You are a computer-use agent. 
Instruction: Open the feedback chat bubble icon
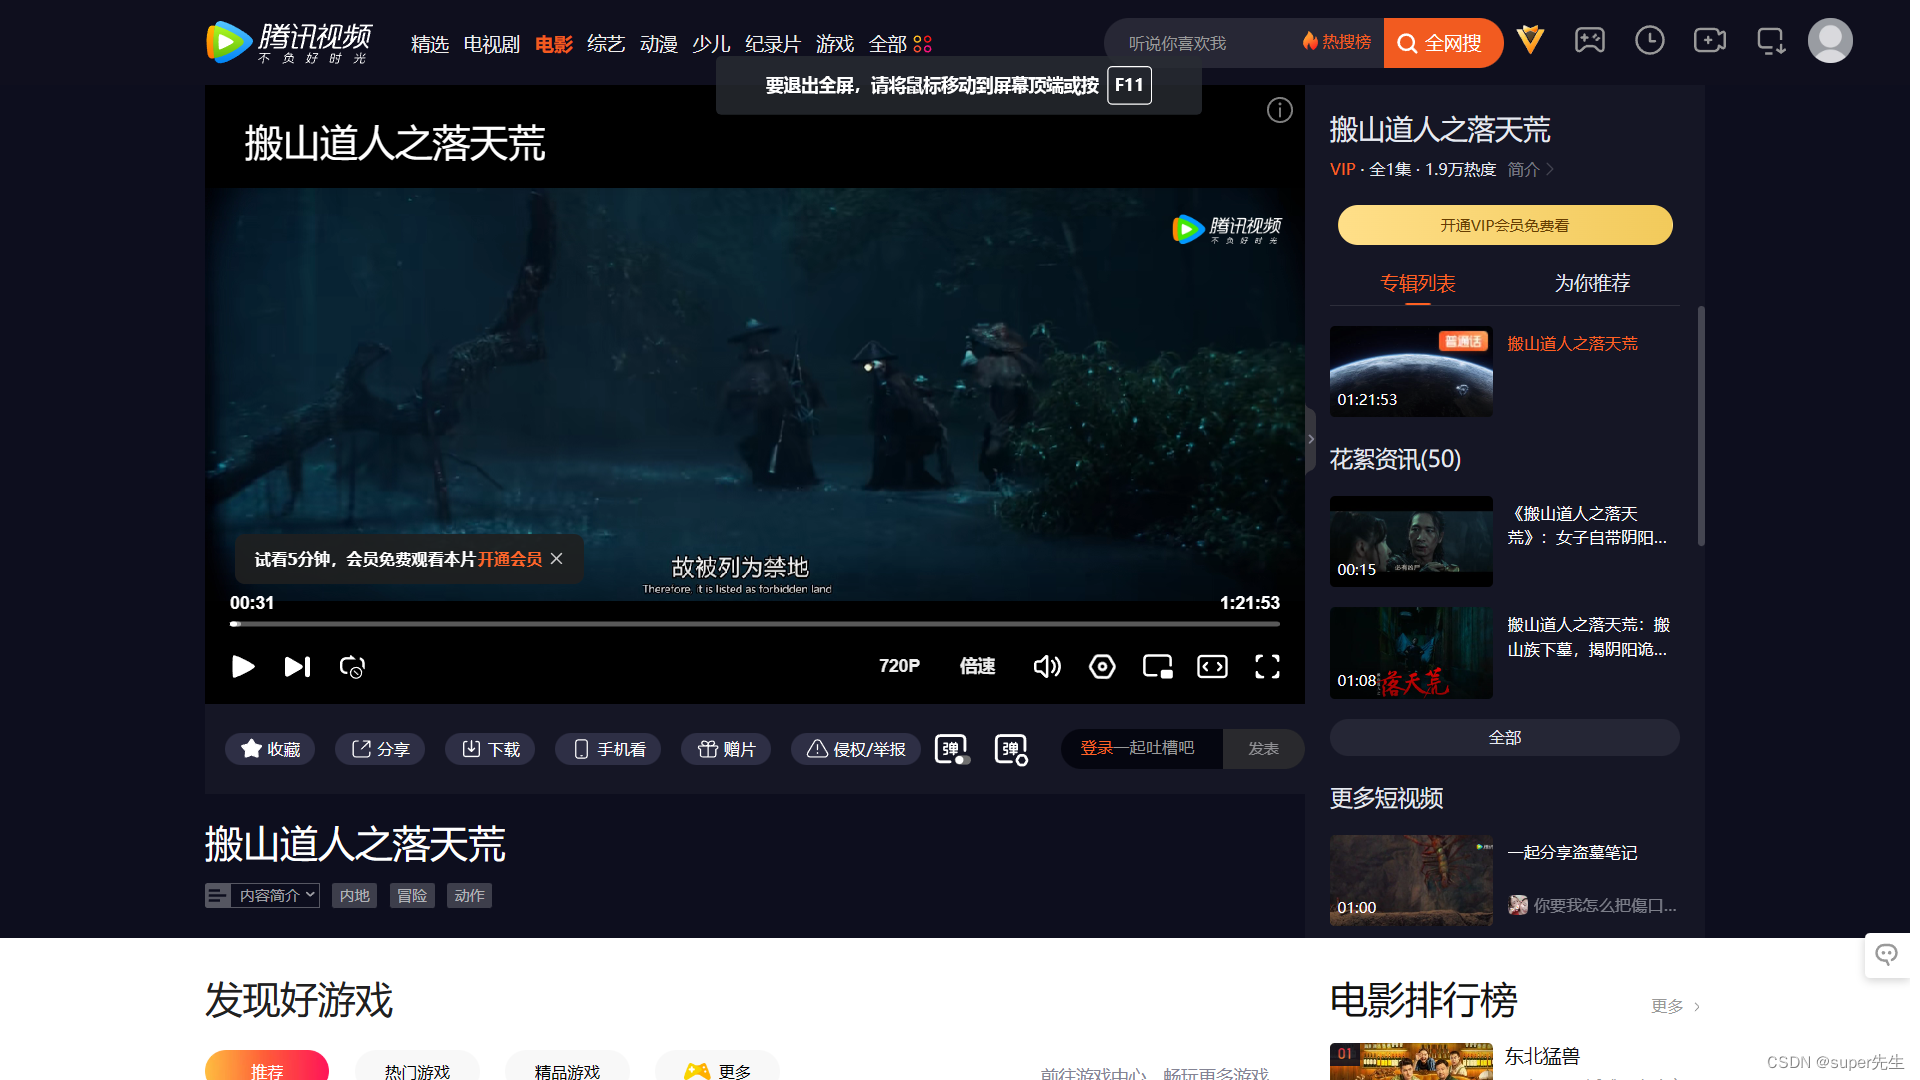[1886, 955]
